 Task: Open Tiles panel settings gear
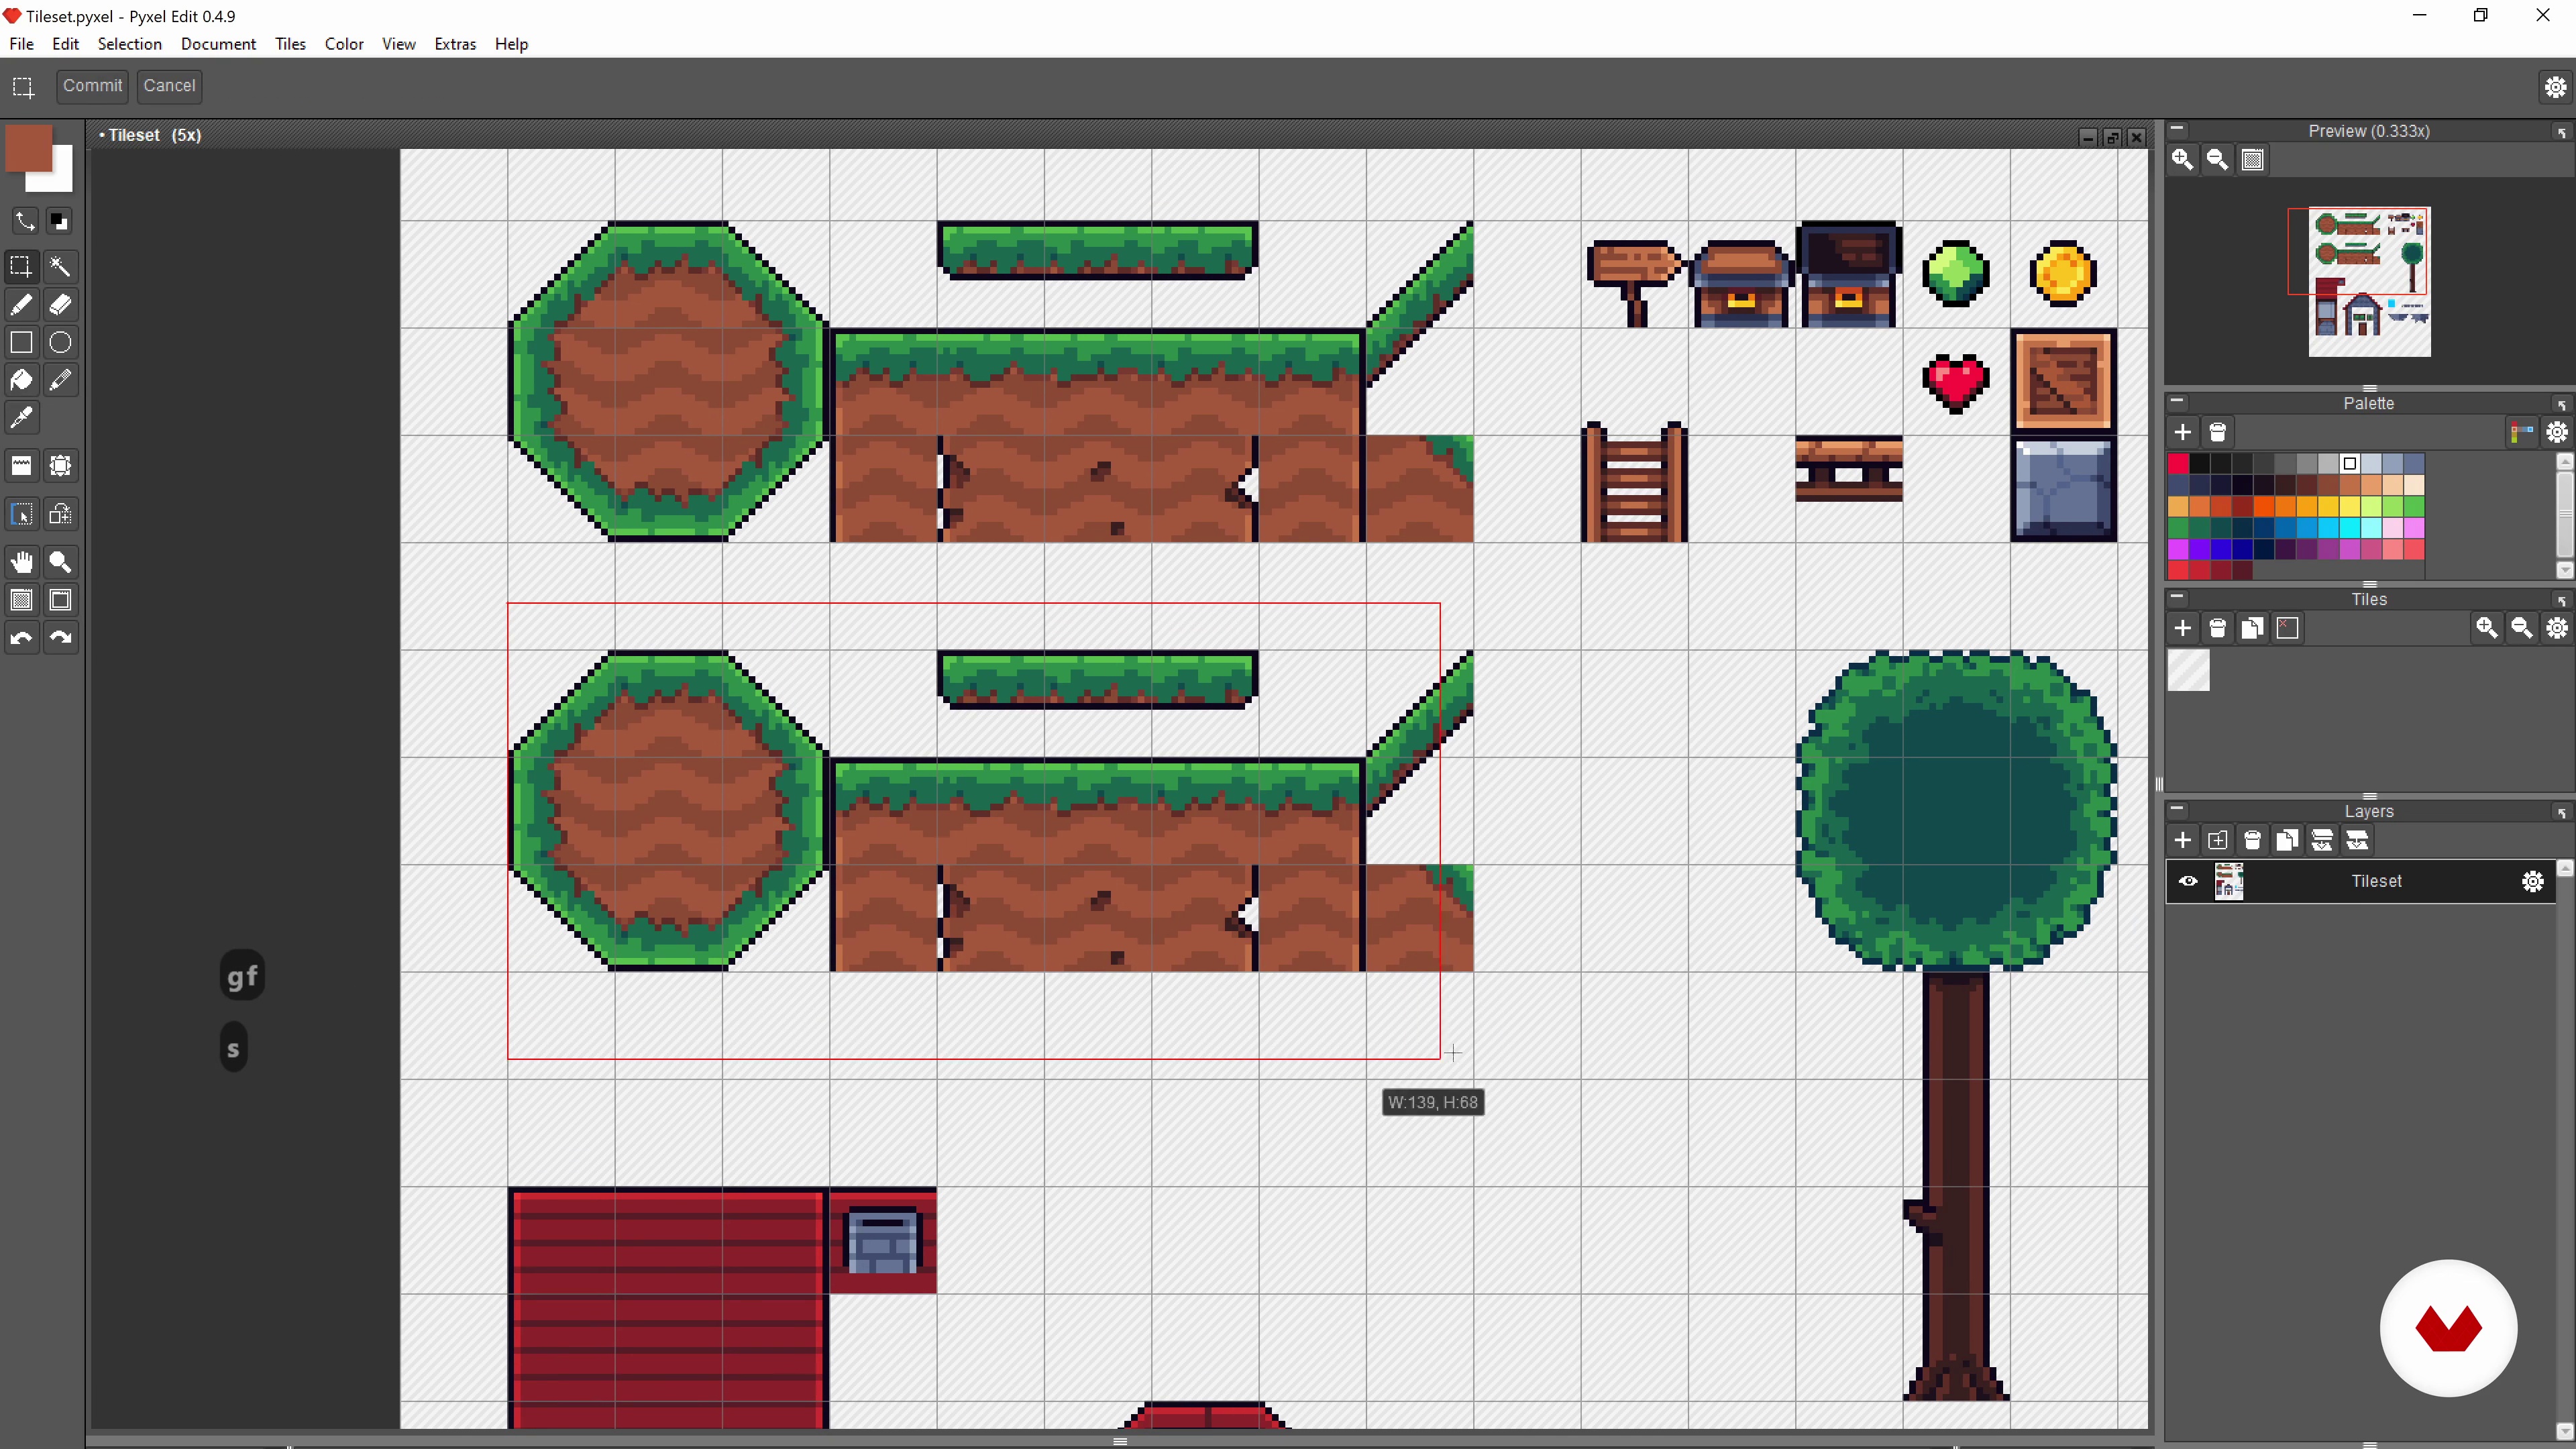(x=2557, y=628)
